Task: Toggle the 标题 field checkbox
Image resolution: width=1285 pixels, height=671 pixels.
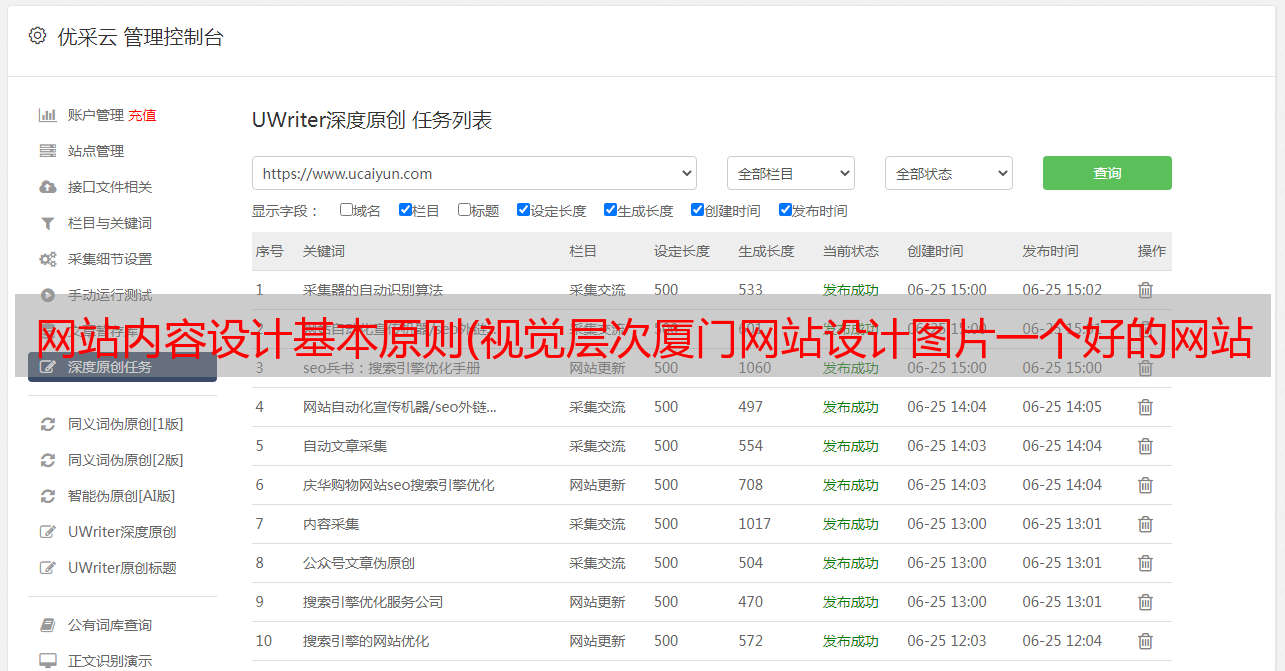Action: coord(464,210)
